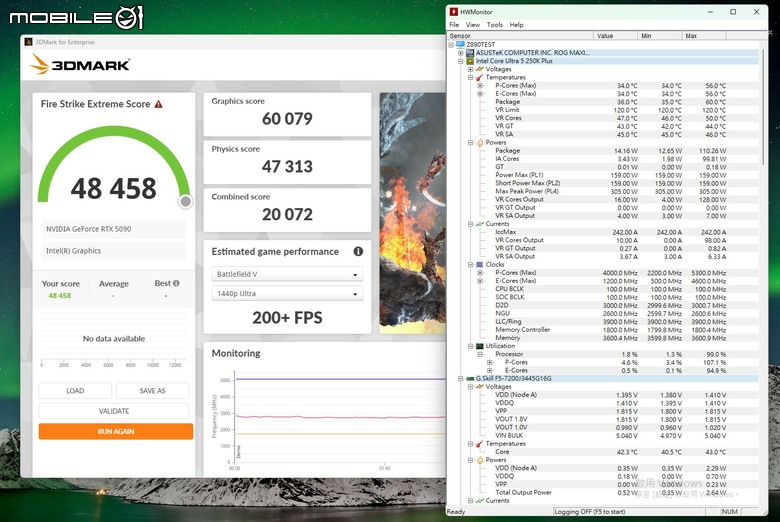
Task: Collapse the Clocks group
Action: [x=470, y=264]
